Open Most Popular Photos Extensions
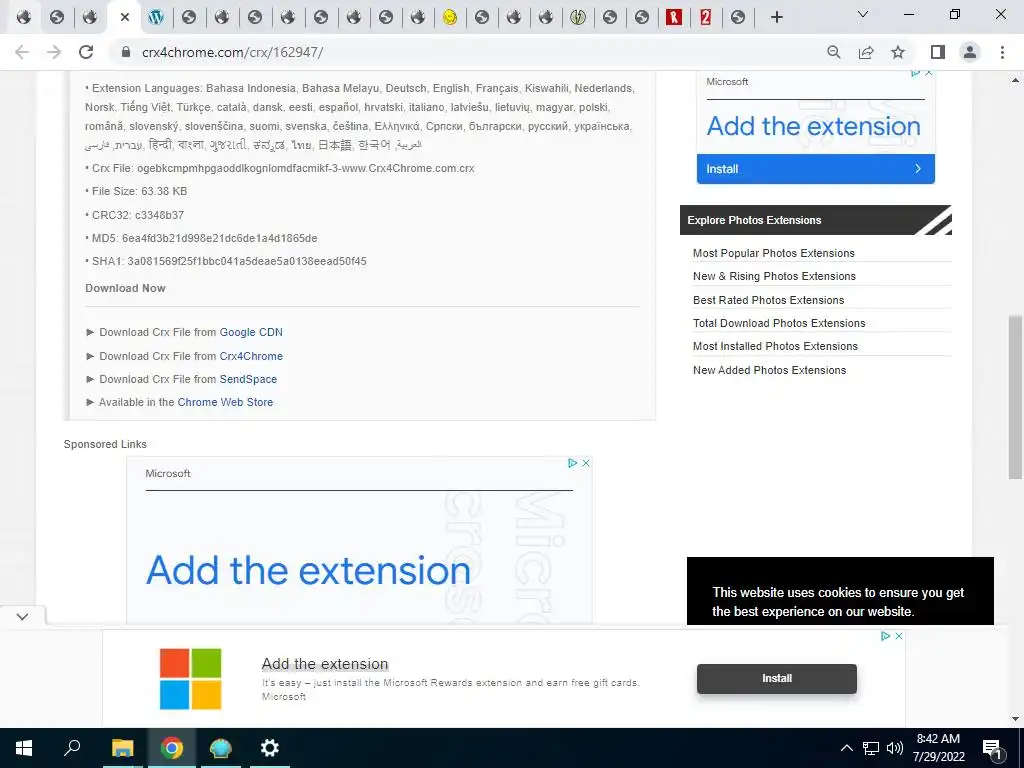The height and width of the screenshot is (768, 1024). point(774,253)
